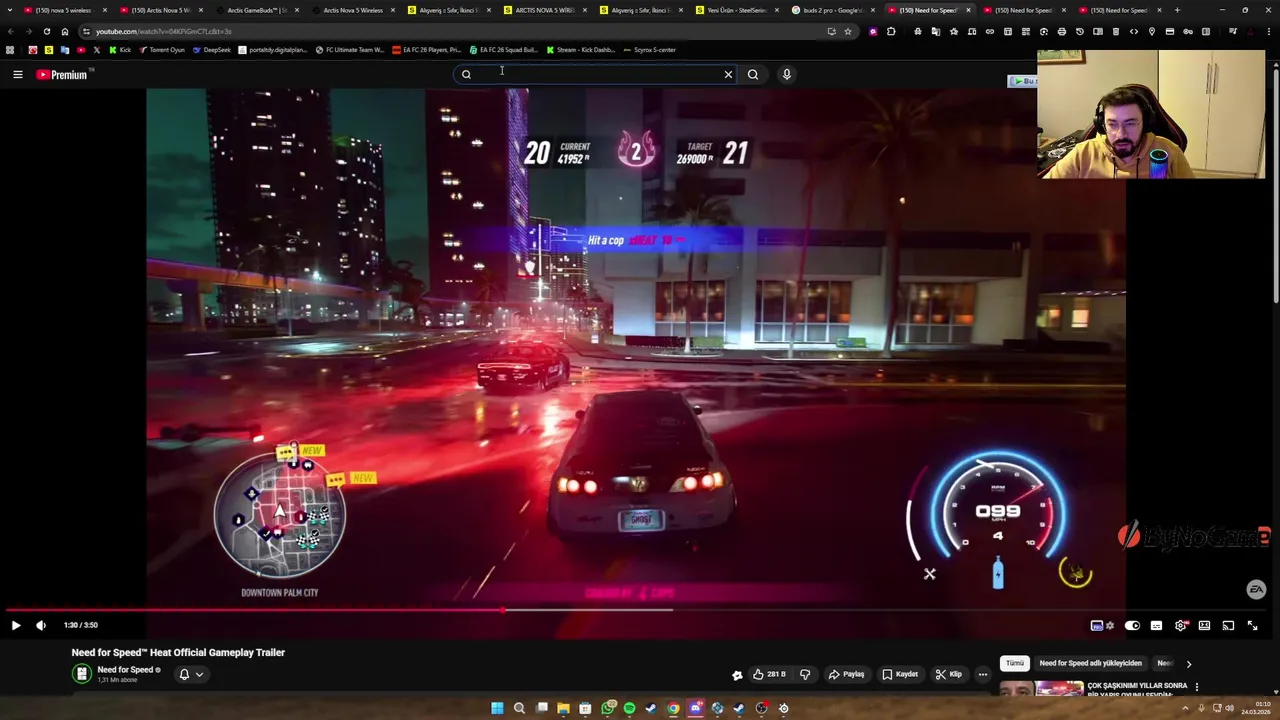Like the video (281 B)
This screenshot has width=1280, height=720.
point(768,674)
